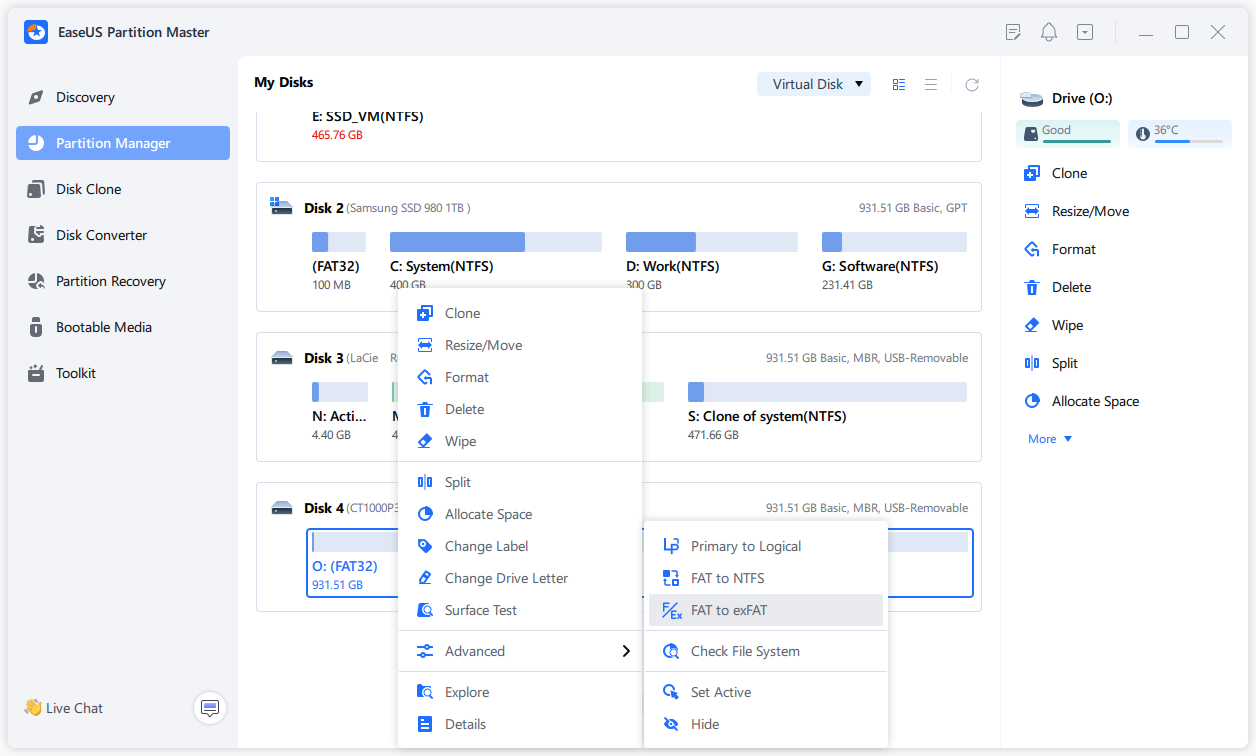Choose Delete in the context menu
The image size is (1256, 756).
pos(520,409)
